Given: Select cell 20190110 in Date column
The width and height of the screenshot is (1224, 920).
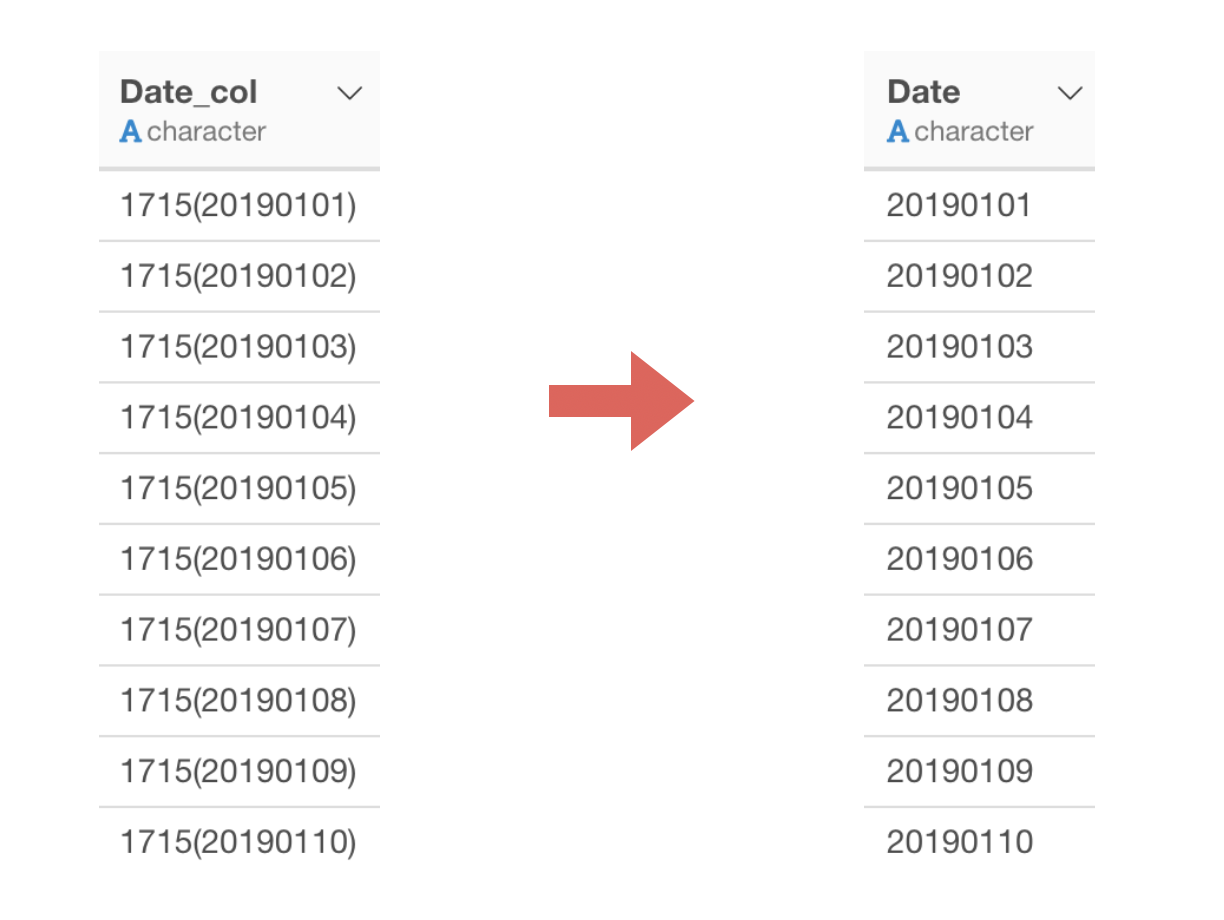Looking at the screenshot, I should [x=979, y=843].
